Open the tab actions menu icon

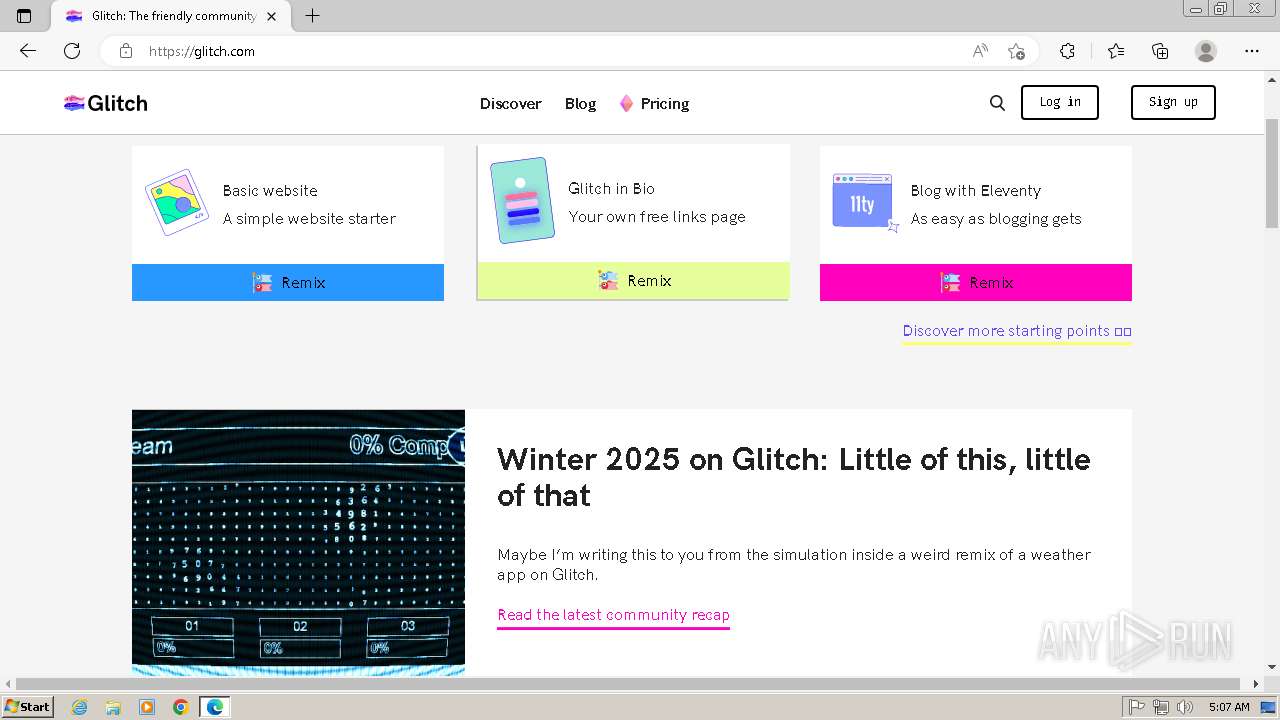pyautogui.click(x=24, y=16)
